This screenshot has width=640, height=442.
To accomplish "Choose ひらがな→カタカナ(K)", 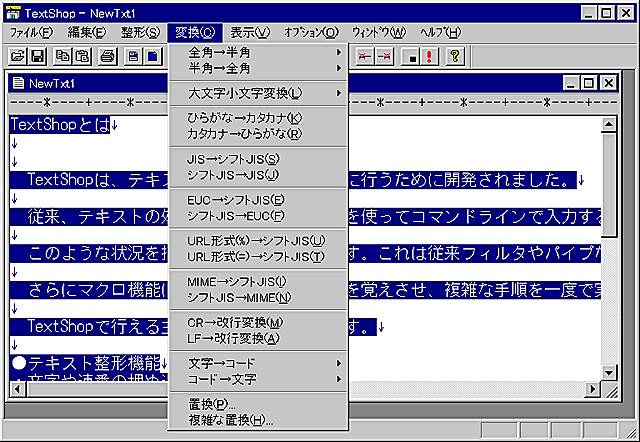I will tap(258, 118).
